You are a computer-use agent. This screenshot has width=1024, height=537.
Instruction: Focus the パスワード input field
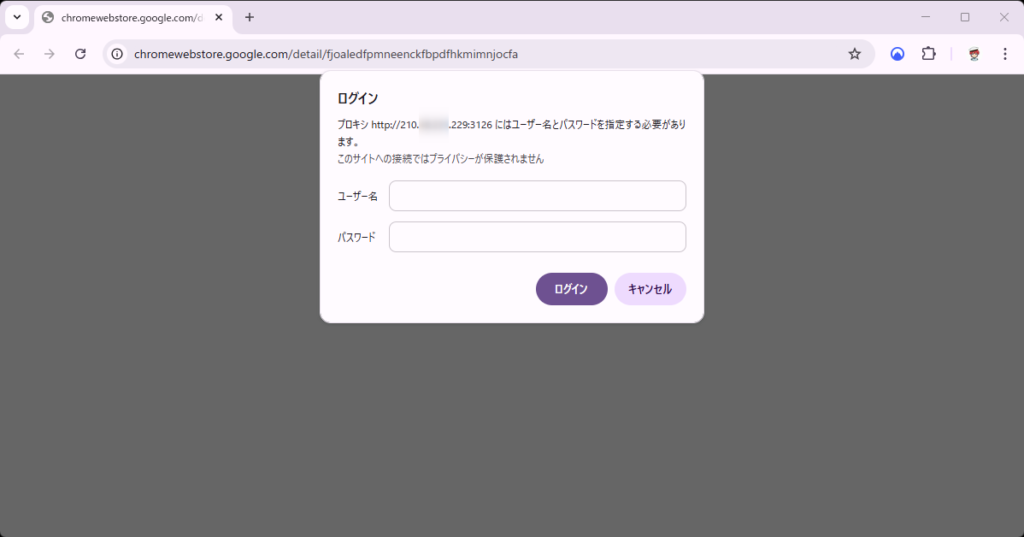(537, 237)
